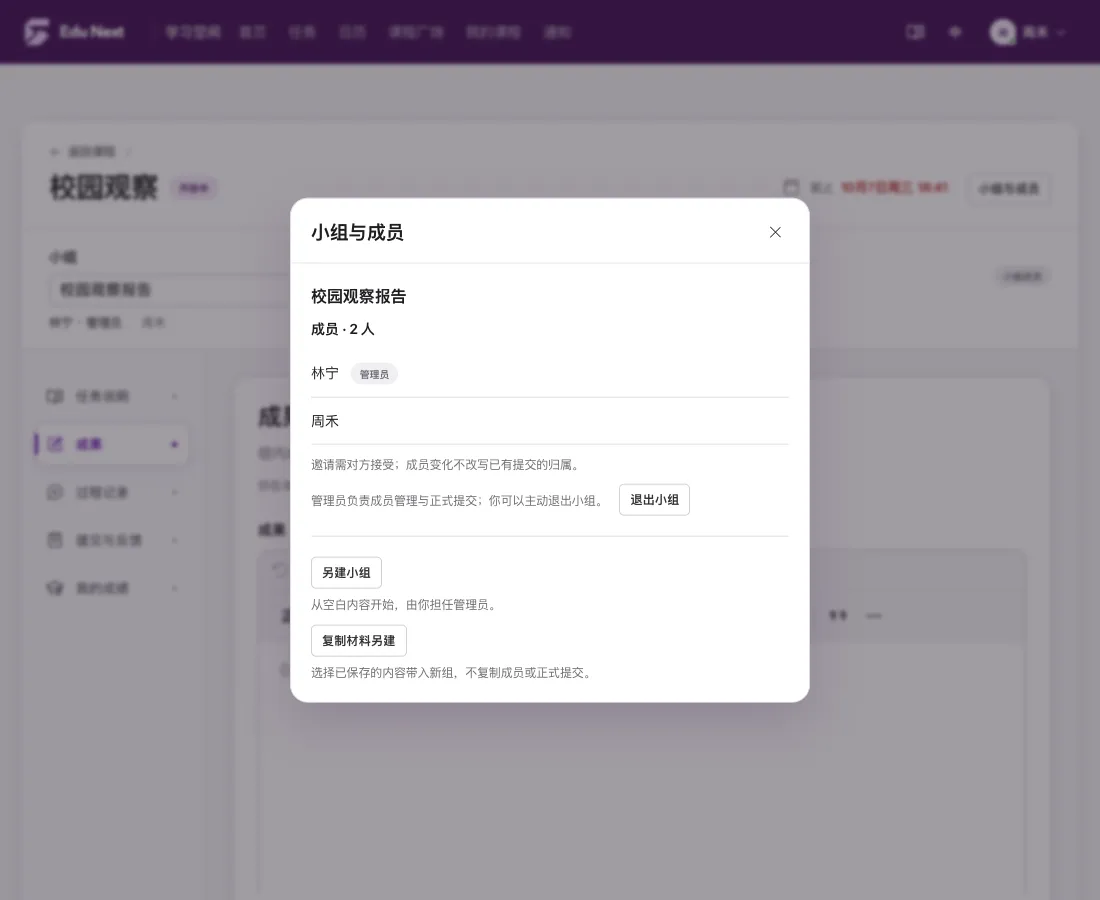Screen dimensions: 1100x900
Task: Select member 林宁 in the list
Action: coord(325,374)
